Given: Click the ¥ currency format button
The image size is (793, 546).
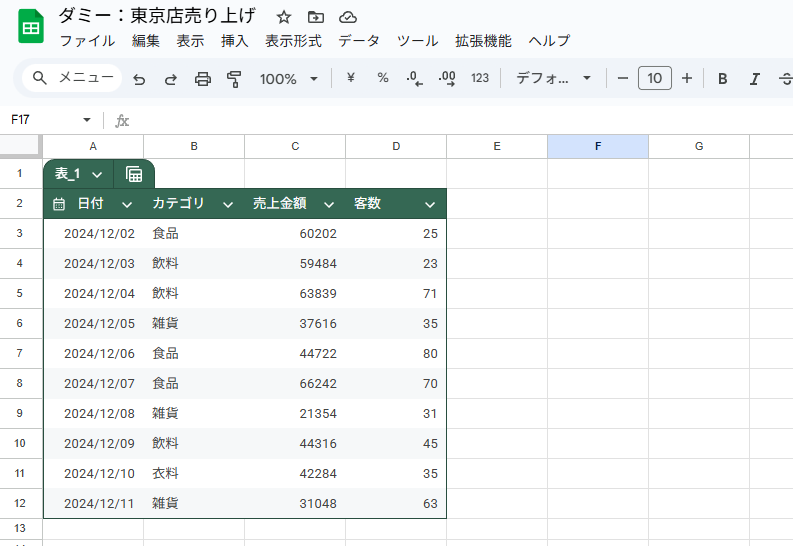Looking at the screenshot, I should pyautogui.click(x=351, y=79).
